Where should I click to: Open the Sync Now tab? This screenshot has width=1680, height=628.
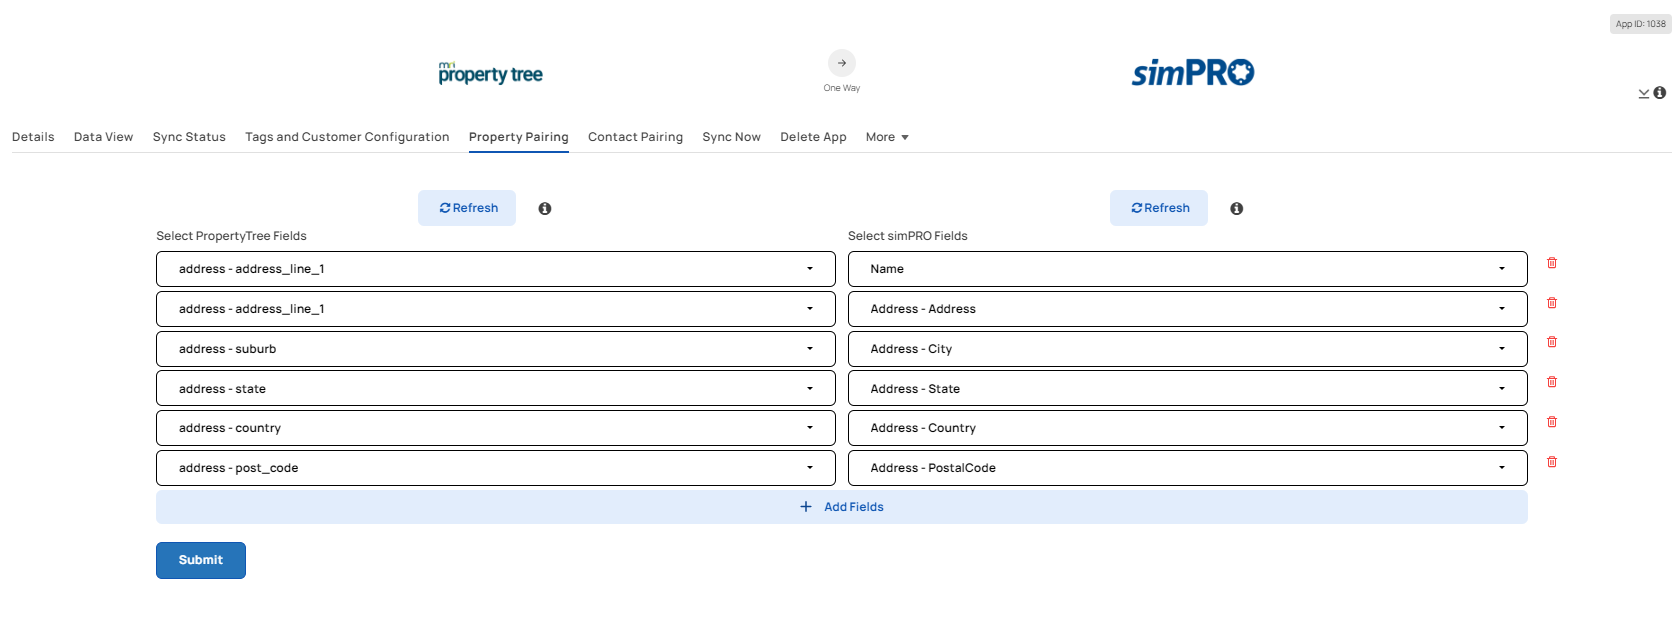coord(731,137)
